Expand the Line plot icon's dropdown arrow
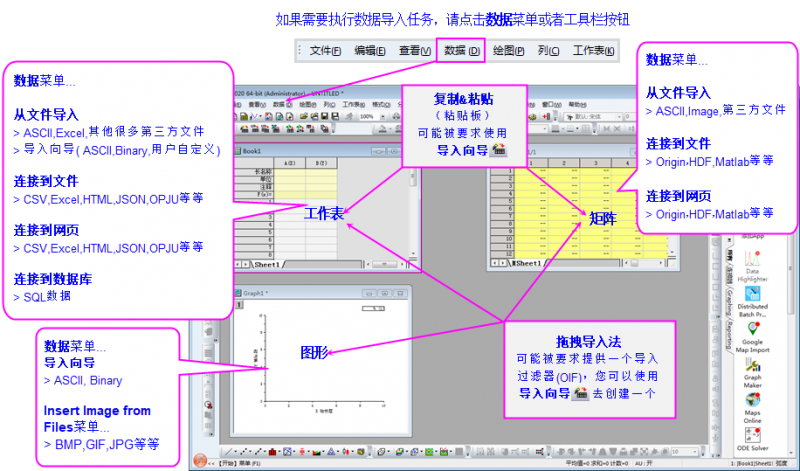The width and height of the screenshot is (800, 471). coord(235,452)
